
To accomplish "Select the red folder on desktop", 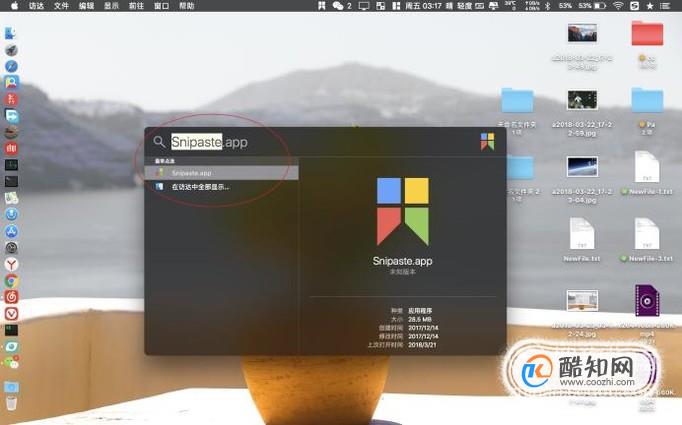I will pos(647,33).
